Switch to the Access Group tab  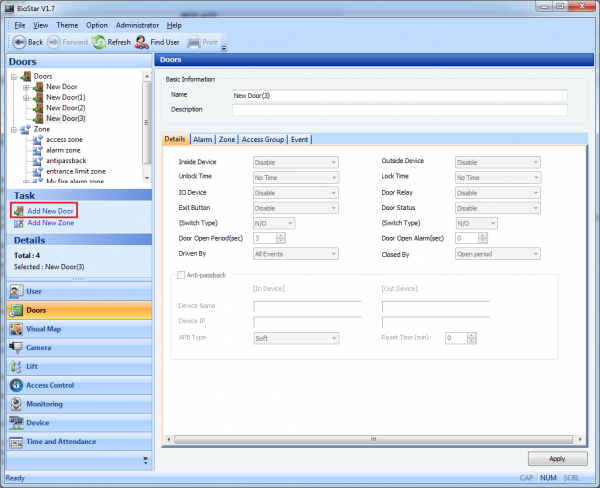263,140
